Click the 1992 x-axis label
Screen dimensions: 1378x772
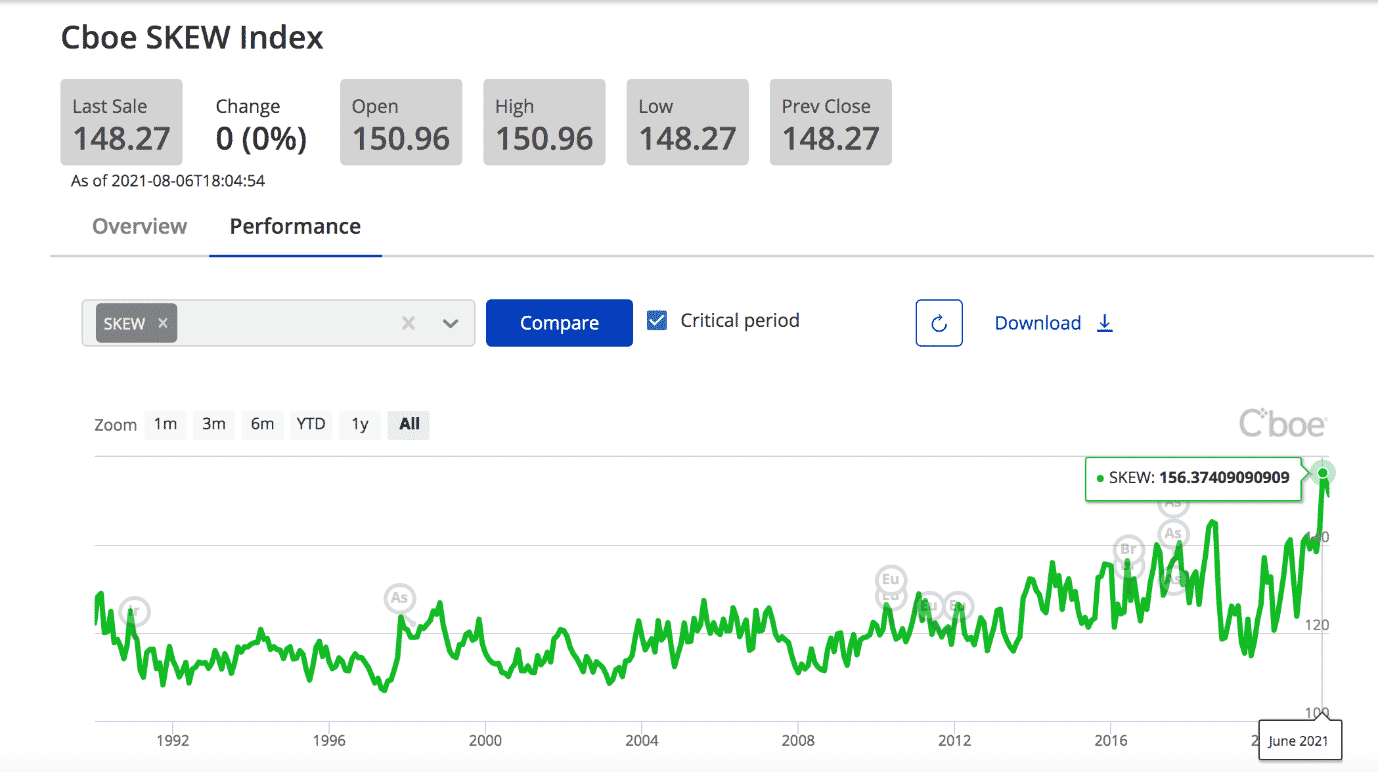(x=173, y=740)
